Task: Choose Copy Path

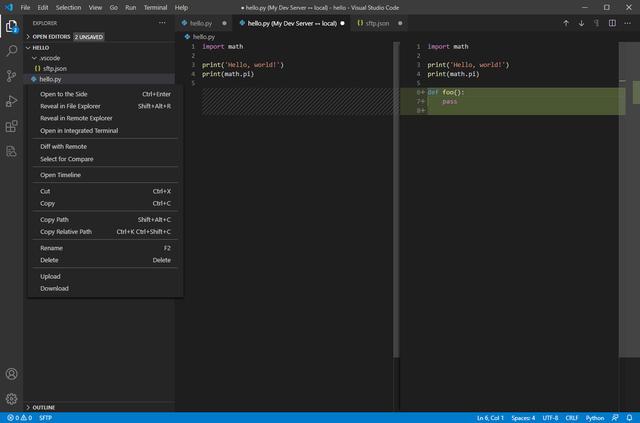Action: [105, 220]
